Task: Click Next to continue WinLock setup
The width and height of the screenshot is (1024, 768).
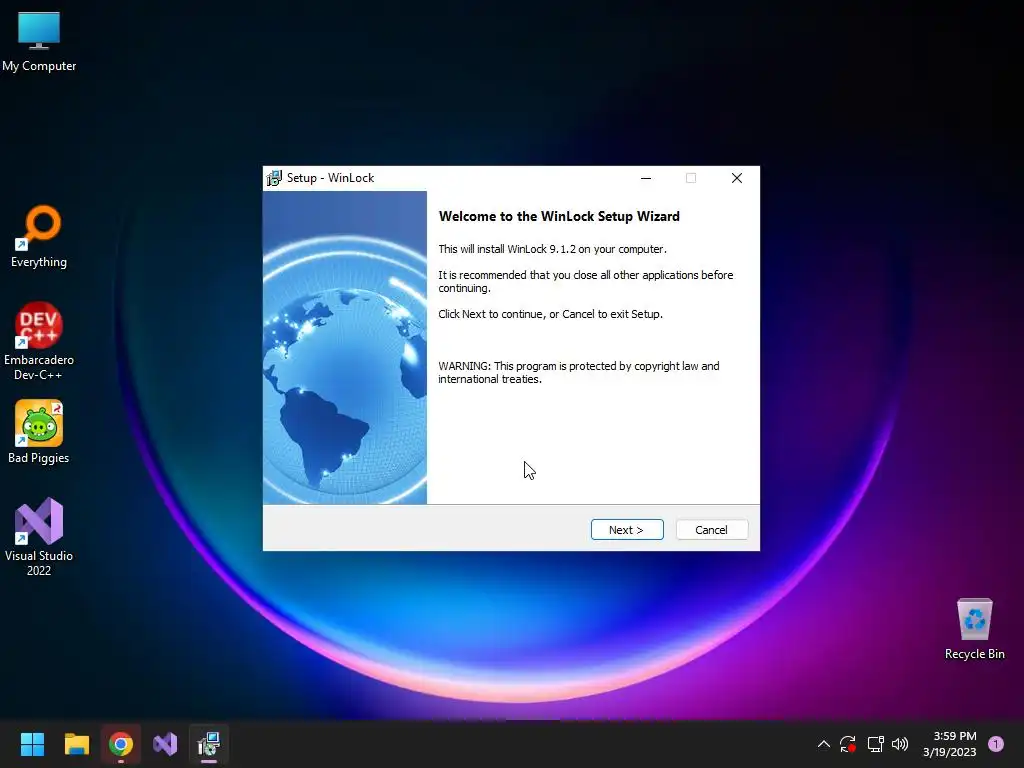Action: (627, 530)
